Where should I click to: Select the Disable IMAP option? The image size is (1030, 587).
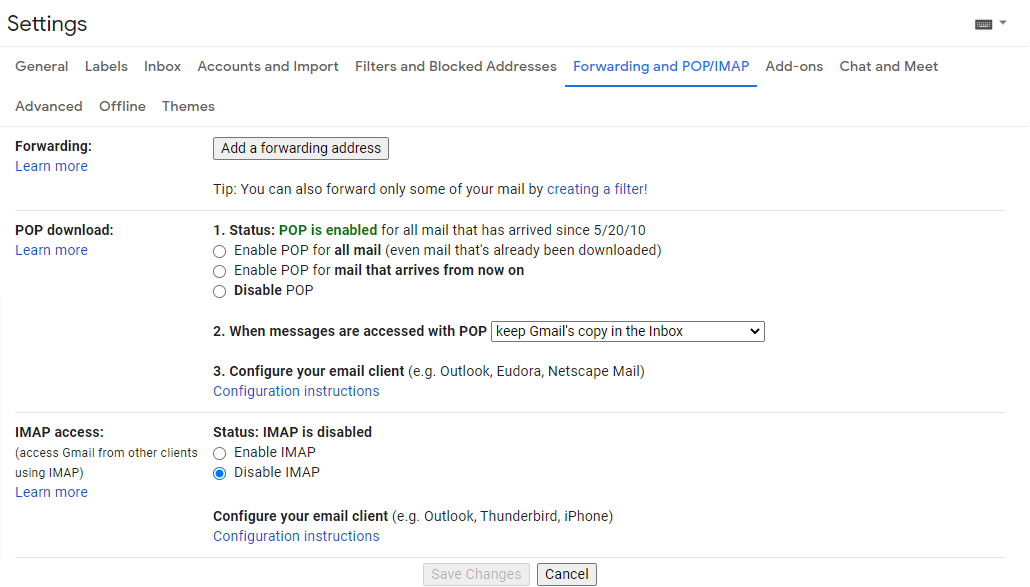219,472
